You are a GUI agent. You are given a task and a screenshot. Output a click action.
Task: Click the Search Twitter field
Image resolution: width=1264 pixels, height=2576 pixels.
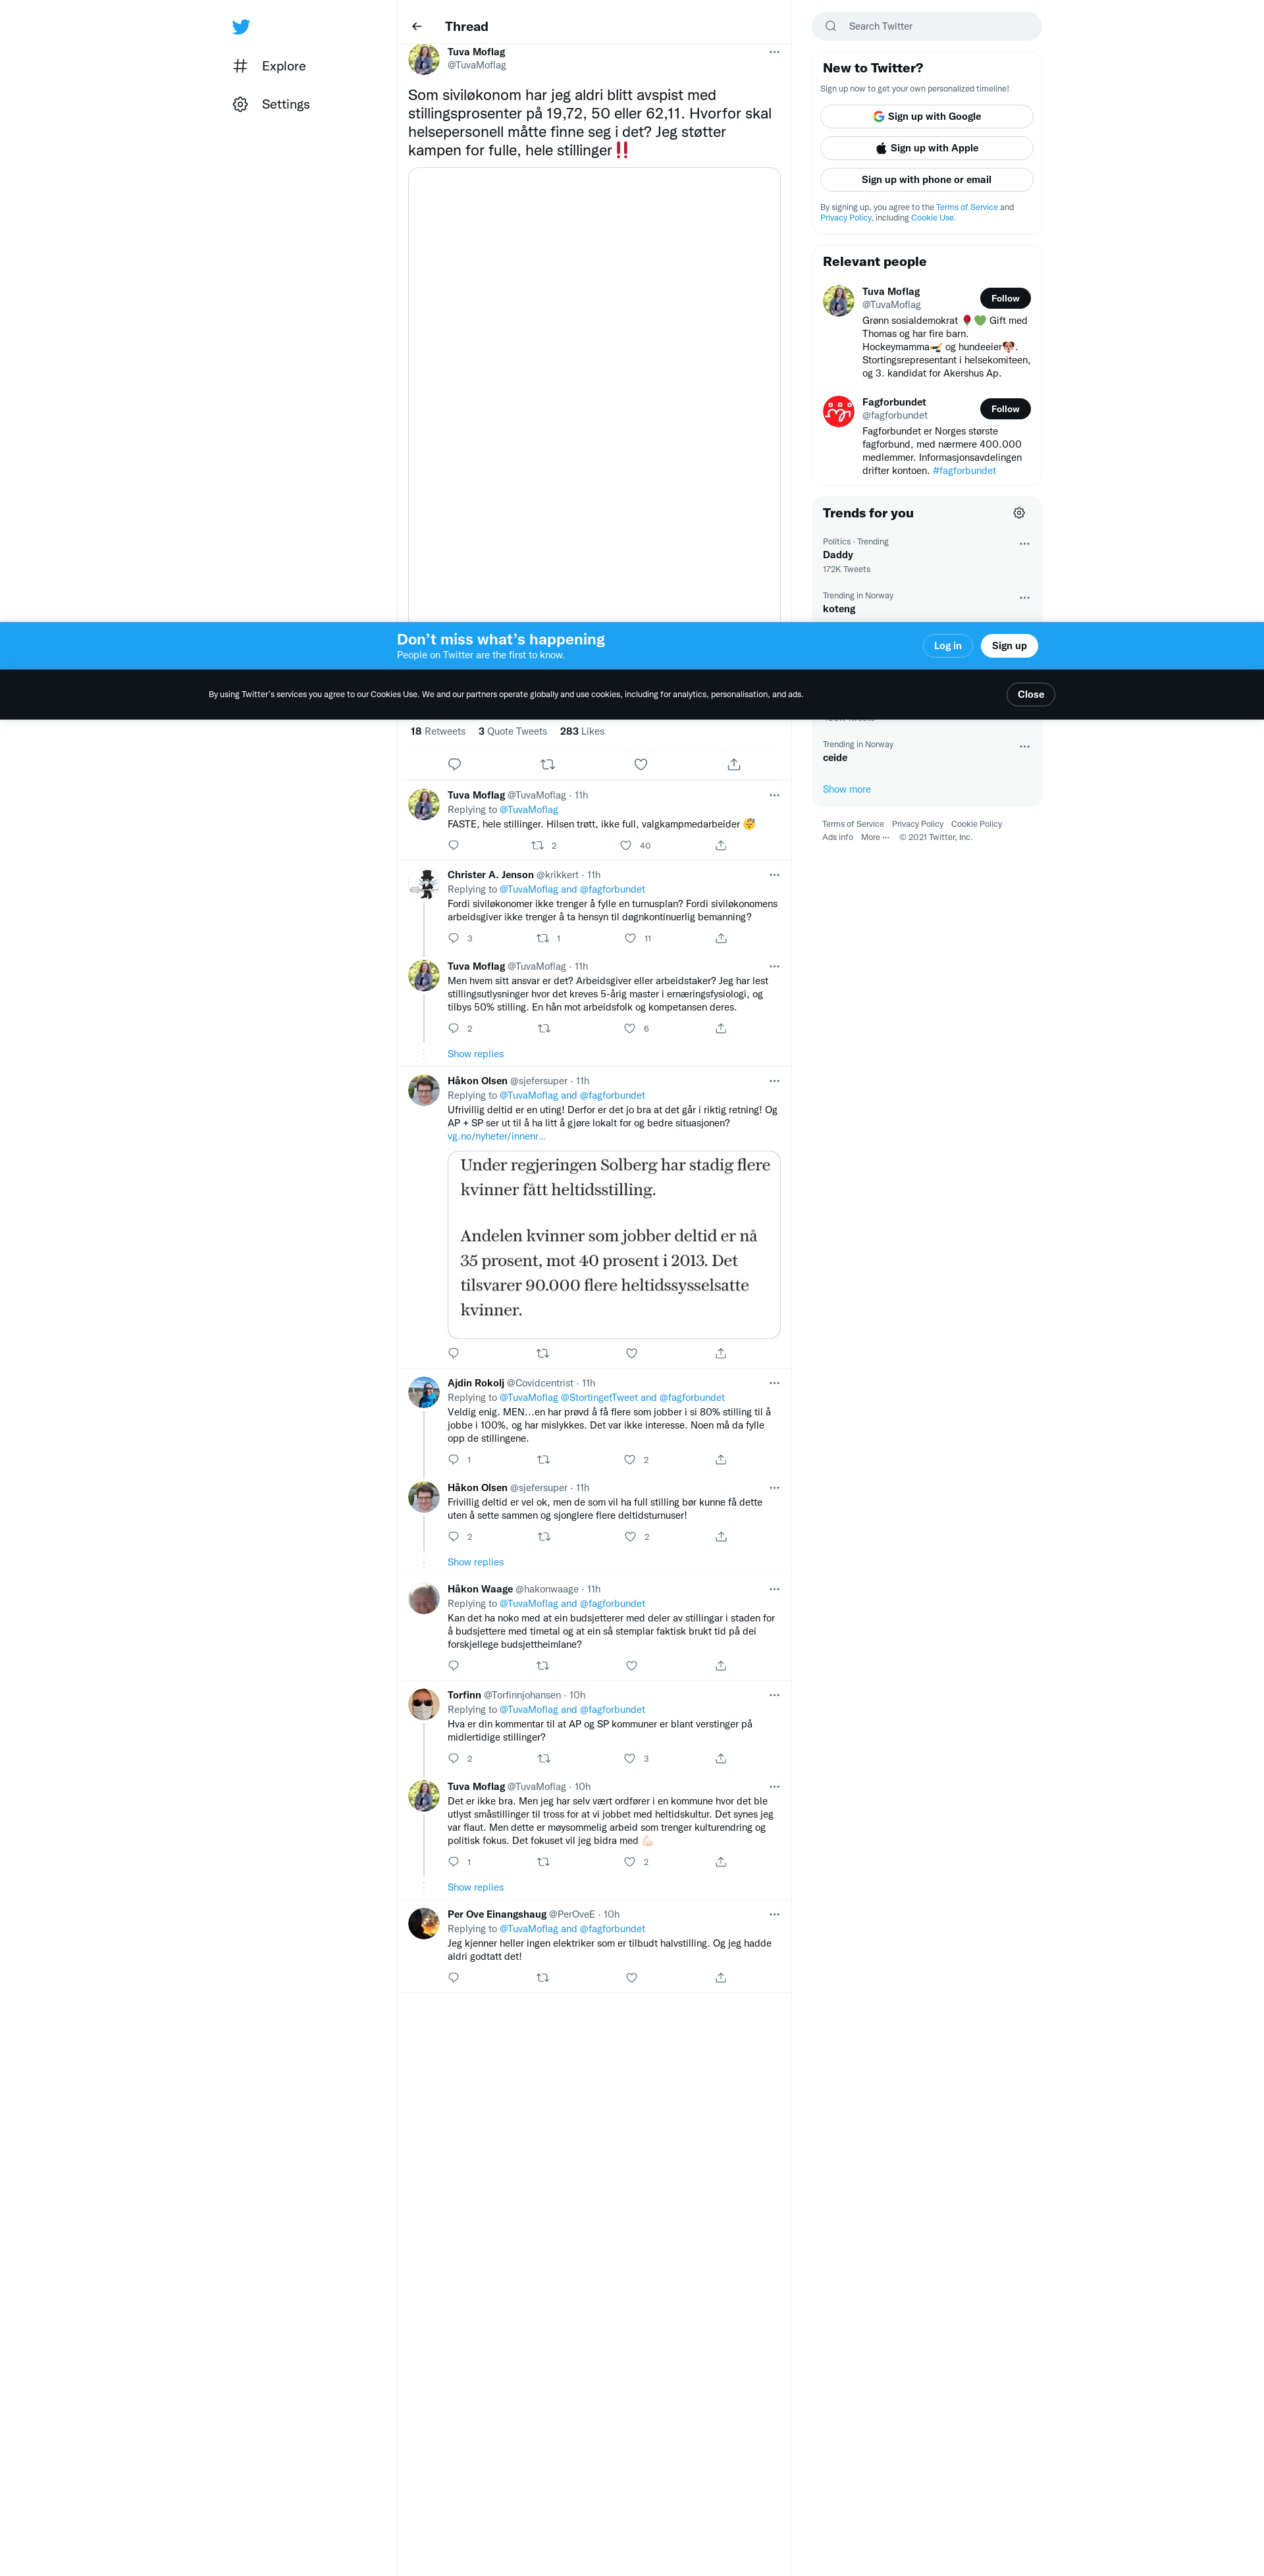point(926,27)
